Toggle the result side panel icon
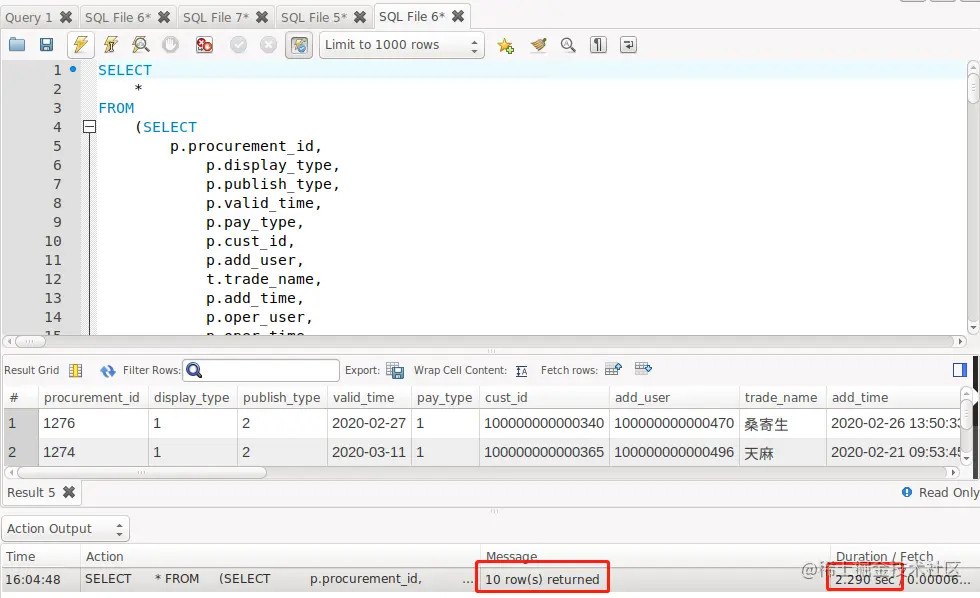980x598 pixels. 960,370
